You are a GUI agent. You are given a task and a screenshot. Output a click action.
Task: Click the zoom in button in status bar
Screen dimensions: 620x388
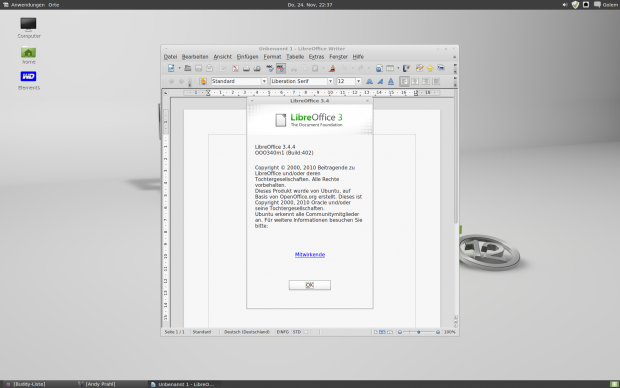(x=438, y=332)
